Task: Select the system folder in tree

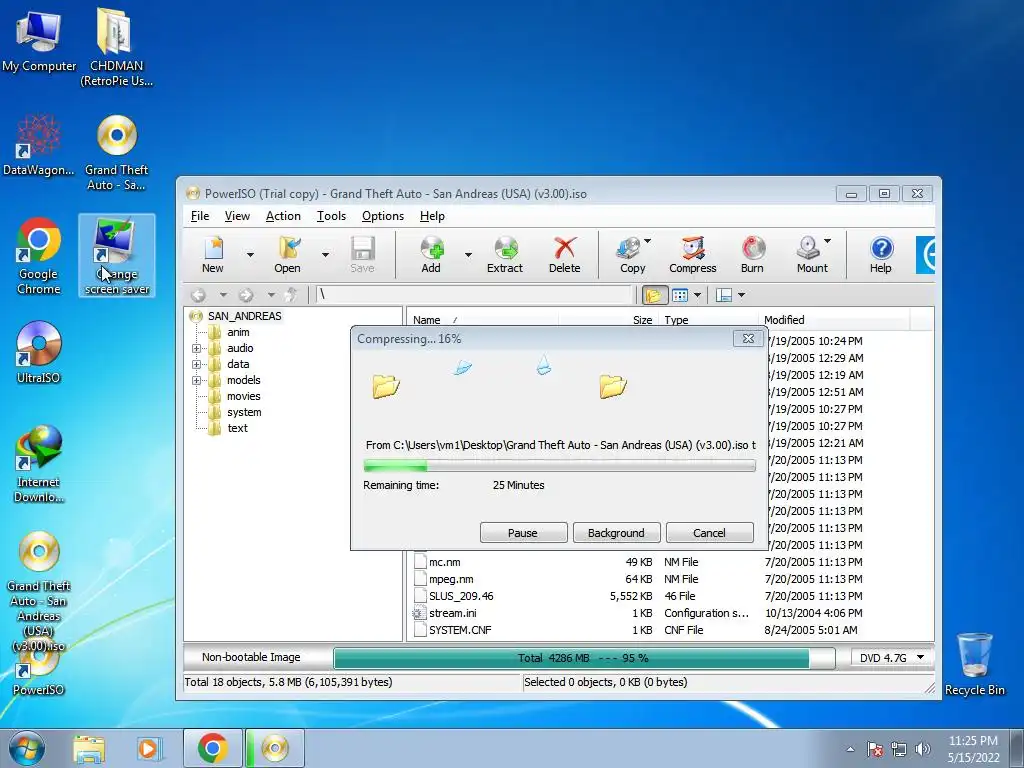Action: coord(244,413)
